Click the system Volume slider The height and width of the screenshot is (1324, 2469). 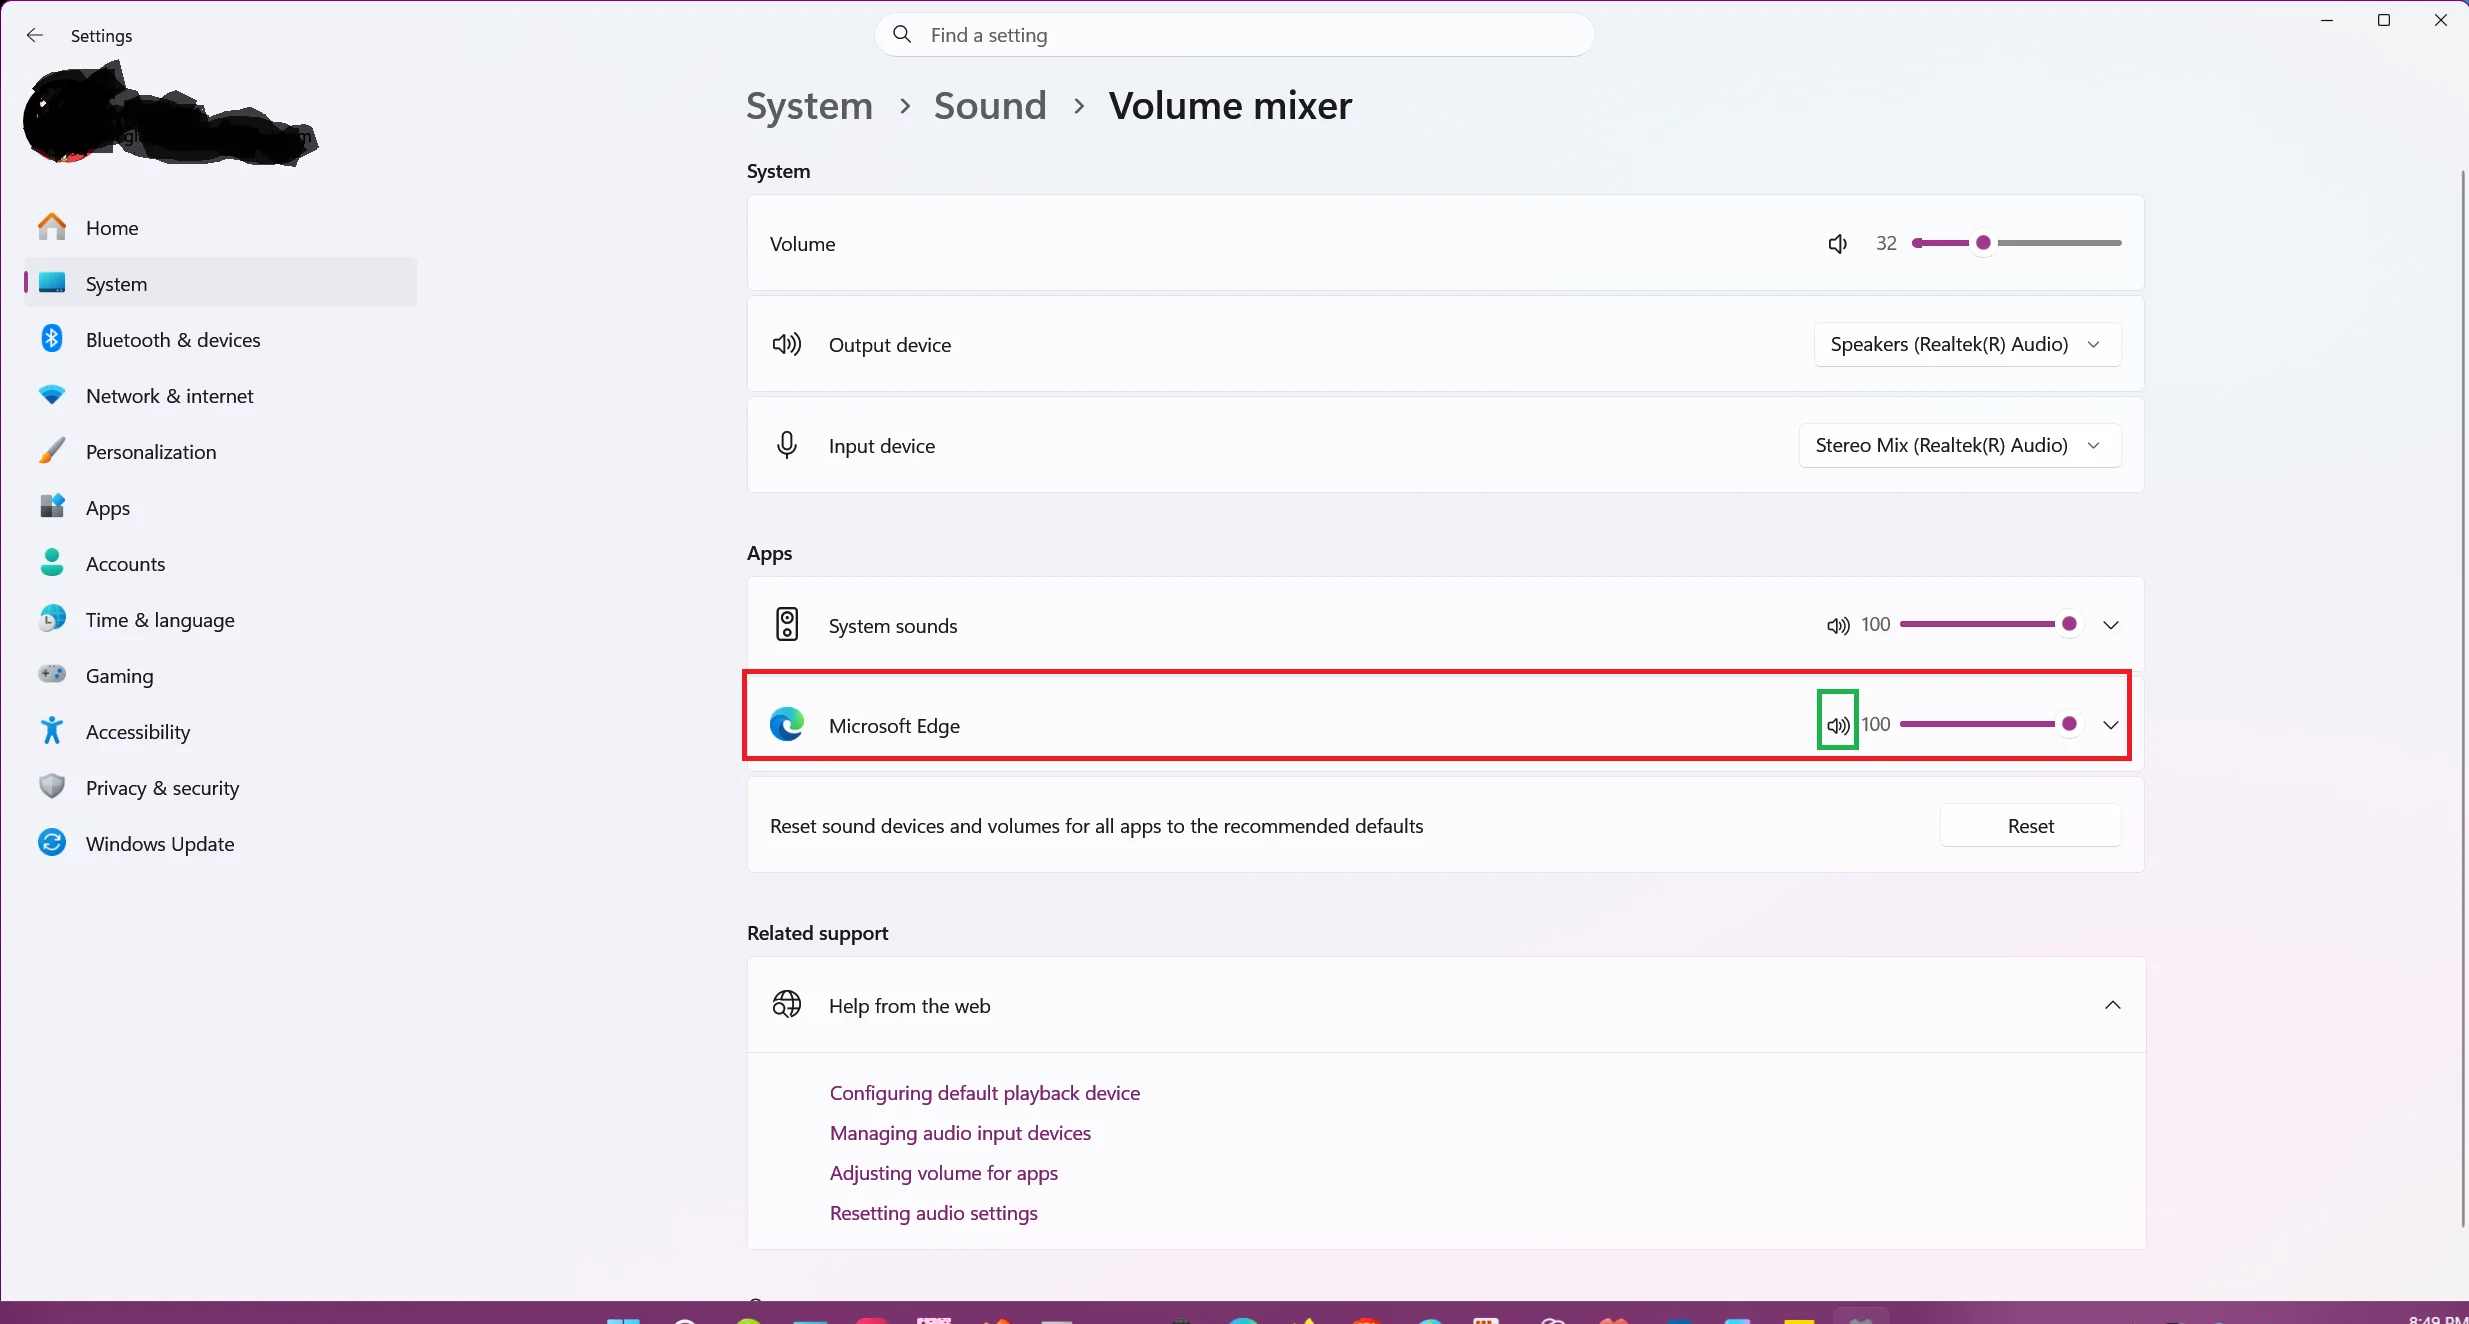tap(2016, 243)
